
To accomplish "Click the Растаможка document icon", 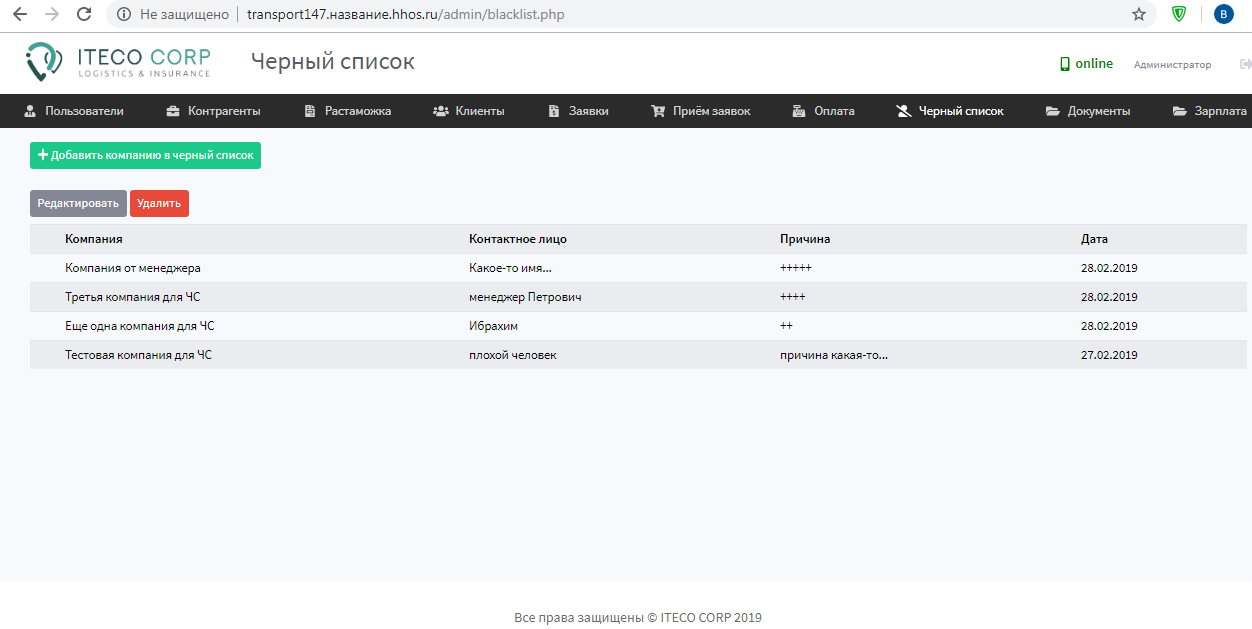I will 310,111.
